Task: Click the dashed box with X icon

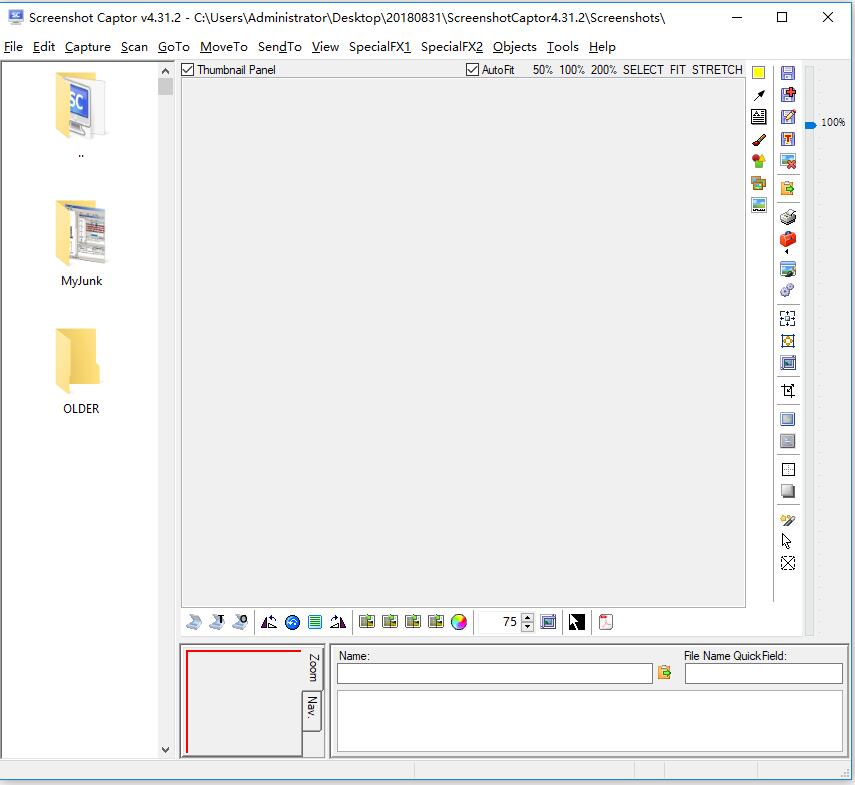Action: tap(787, 563)
